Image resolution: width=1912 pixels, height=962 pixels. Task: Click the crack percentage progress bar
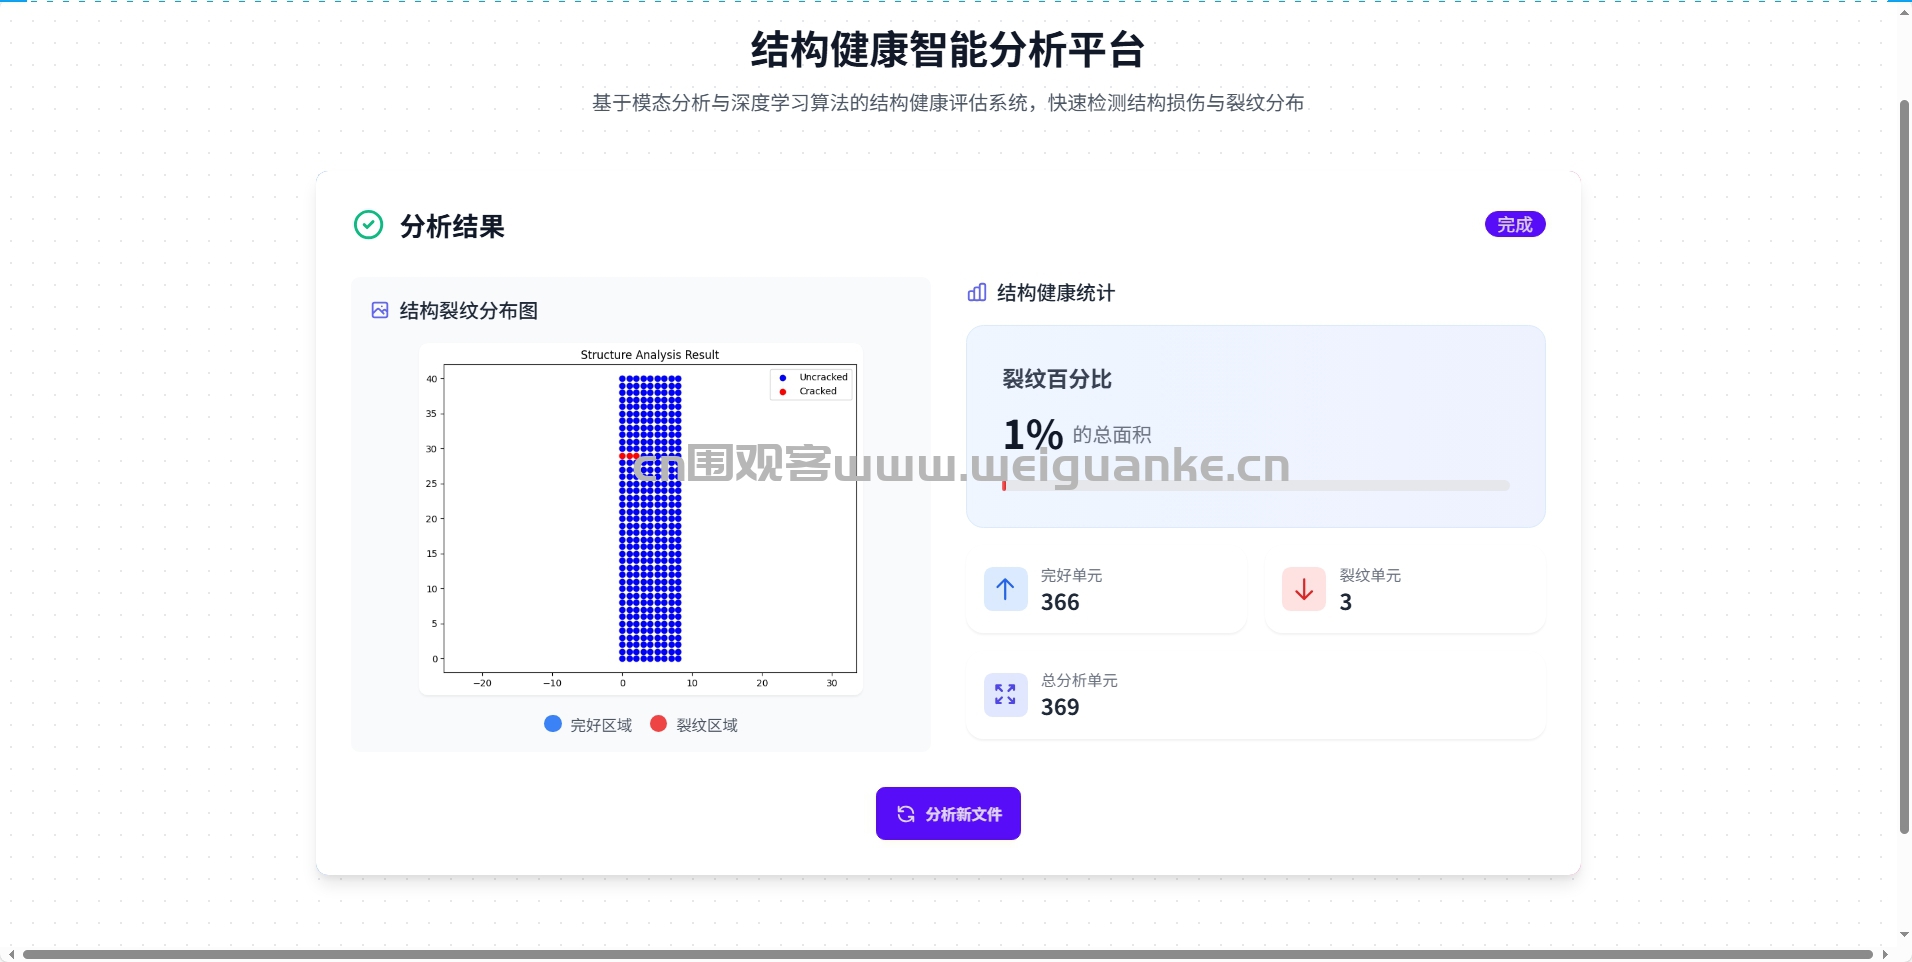[x=1255, y=485]
